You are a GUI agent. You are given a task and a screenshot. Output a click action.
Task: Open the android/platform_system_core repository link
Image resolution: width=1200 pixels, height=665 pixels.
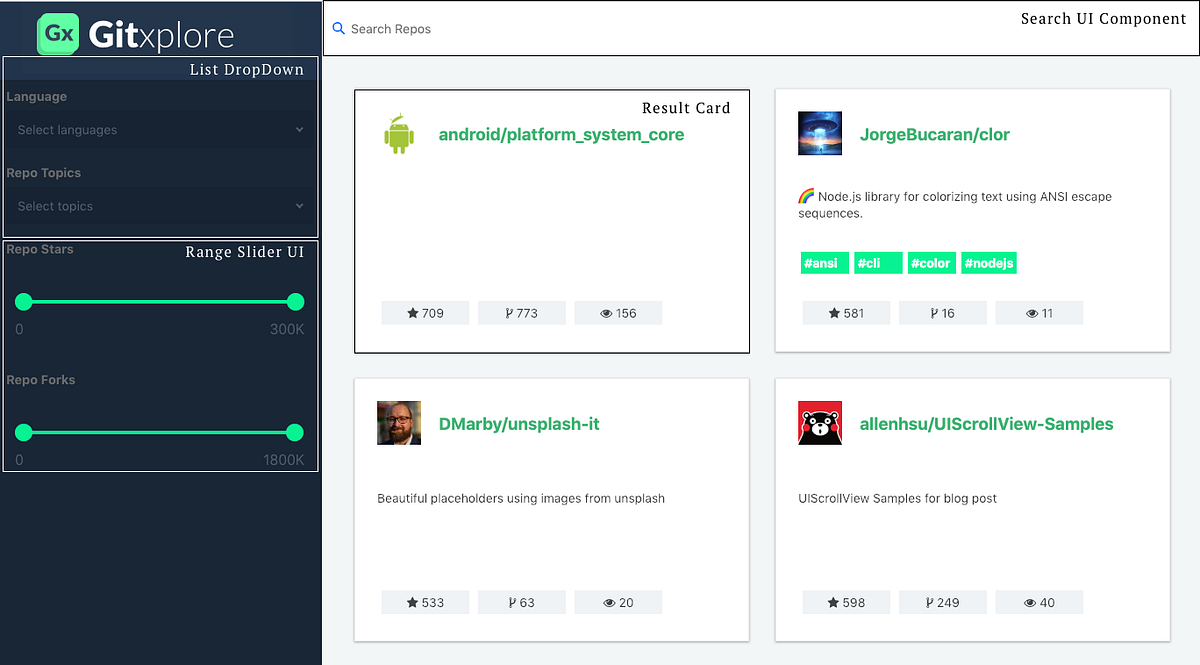point(561,134)
